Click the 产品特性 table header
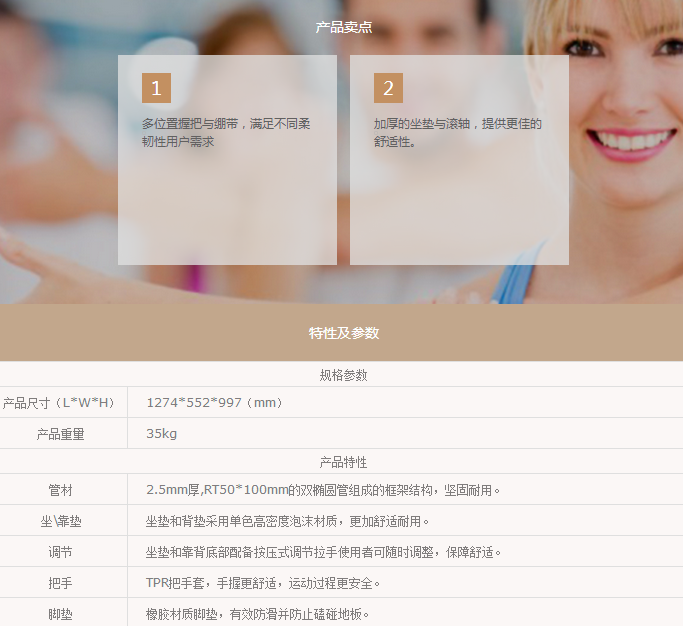 coord(343,462)
